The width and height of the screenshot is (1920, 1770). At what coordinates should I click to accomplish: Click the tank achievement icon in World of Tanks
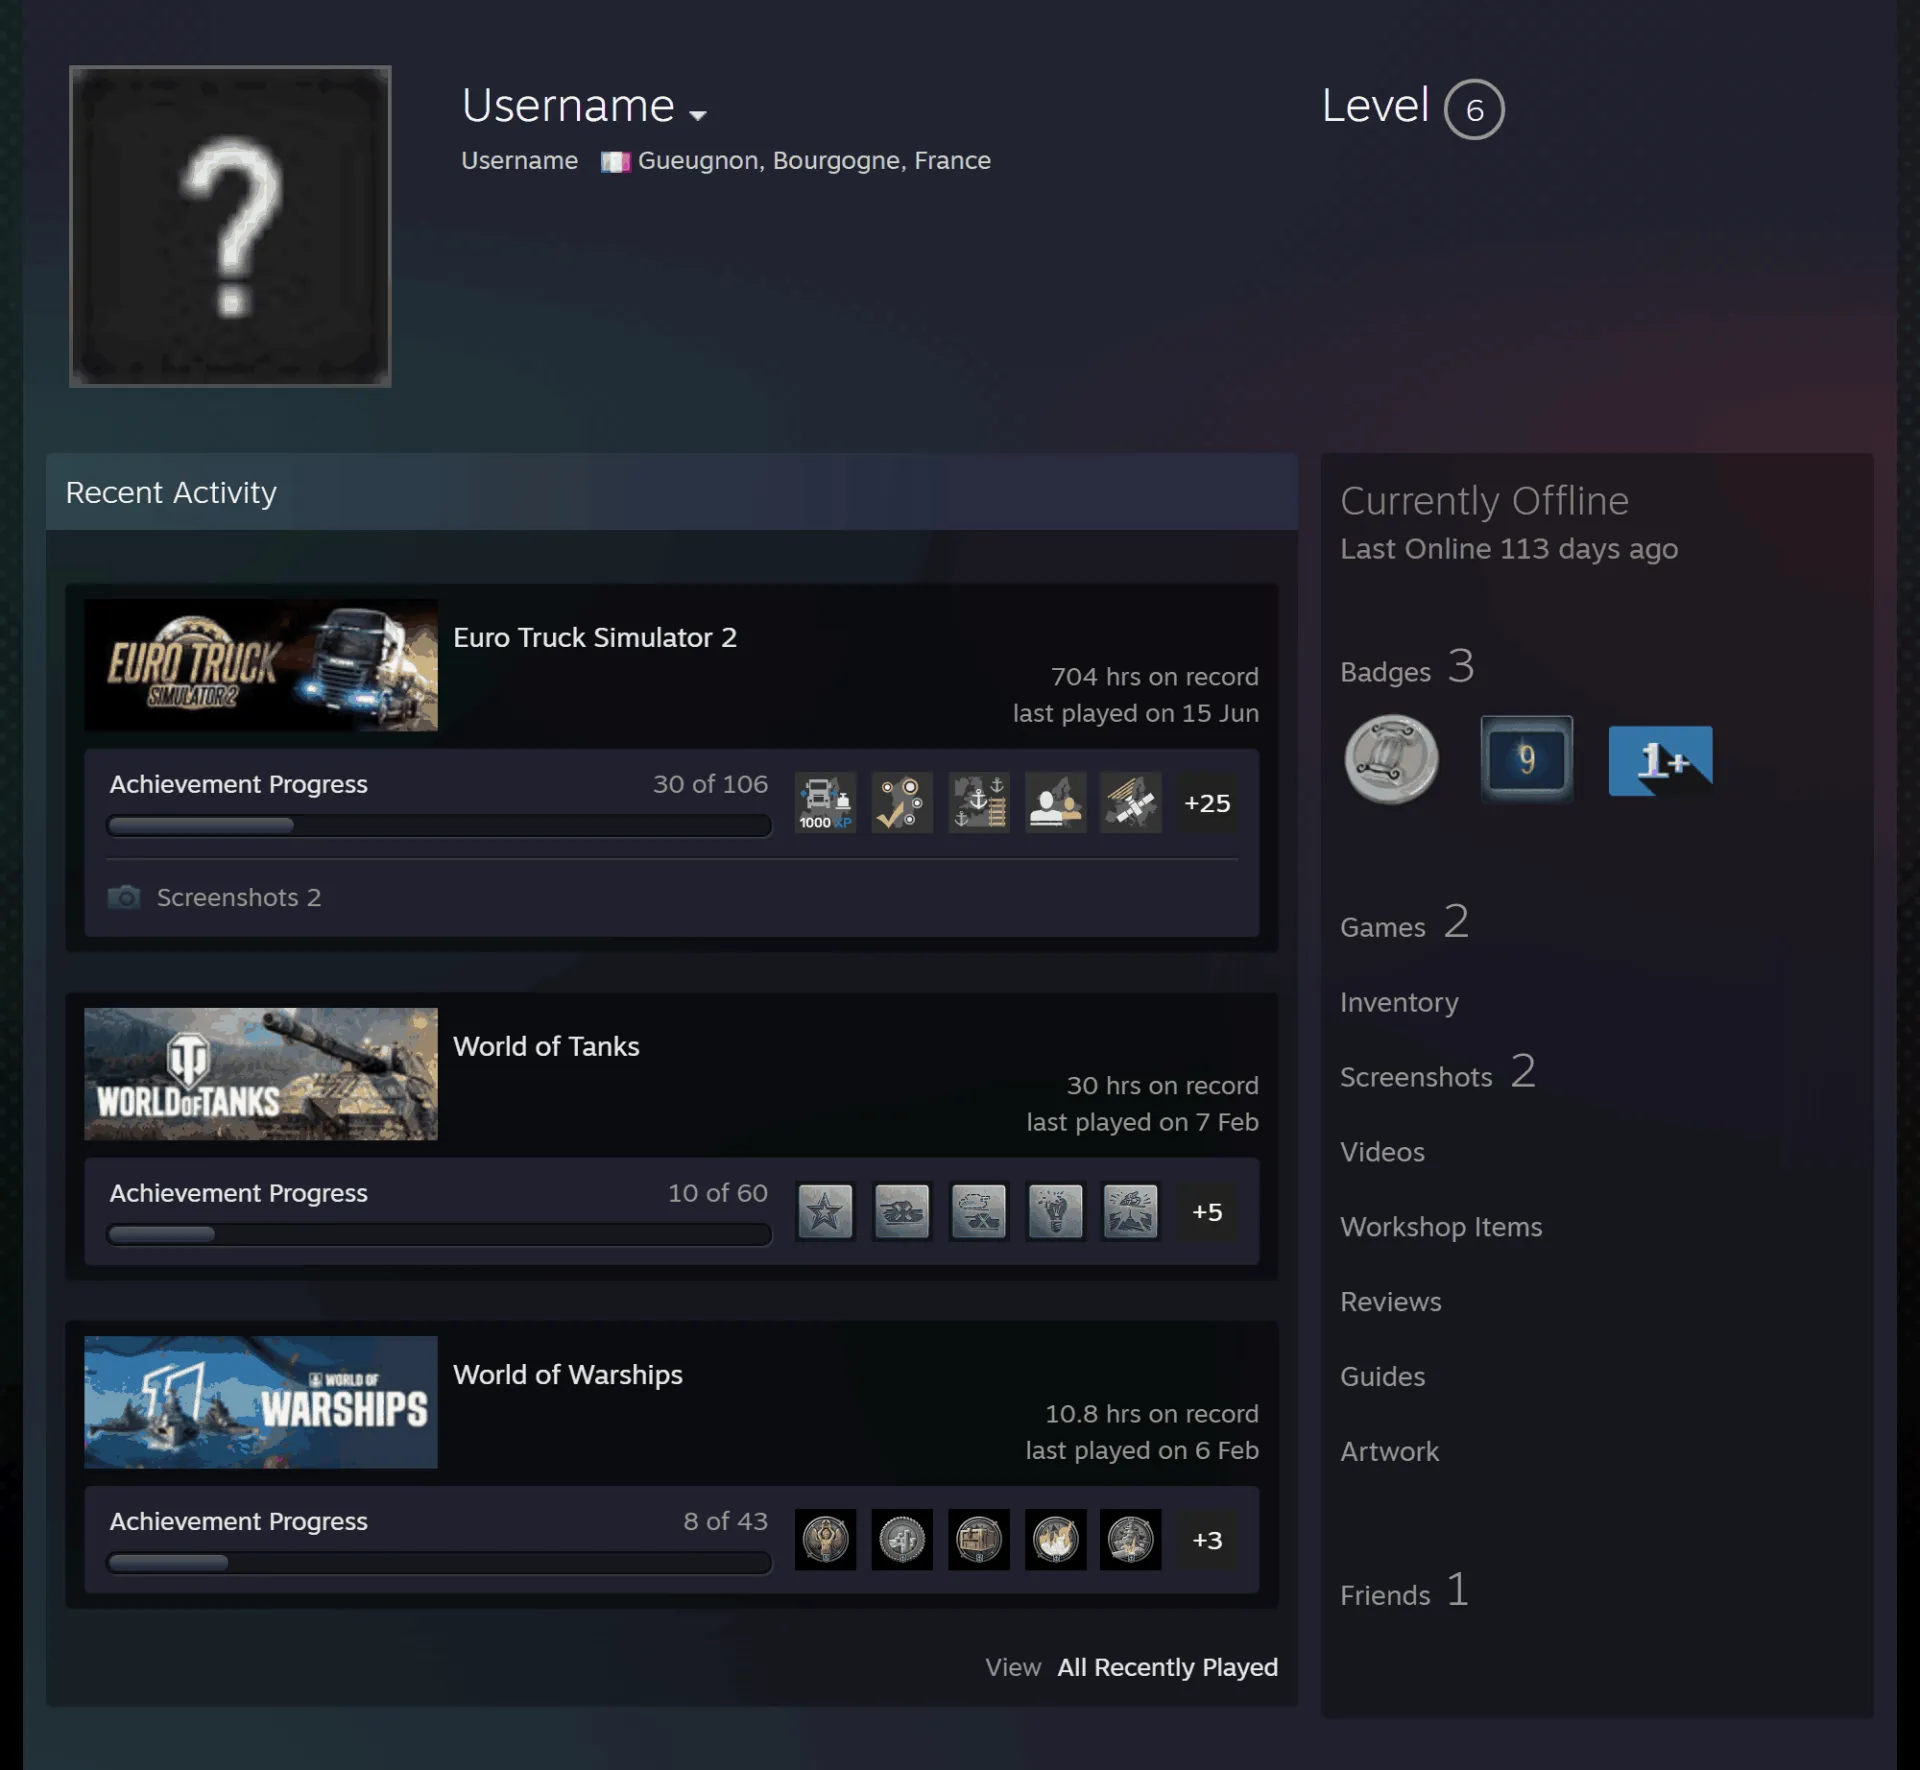click(902, 1212)
